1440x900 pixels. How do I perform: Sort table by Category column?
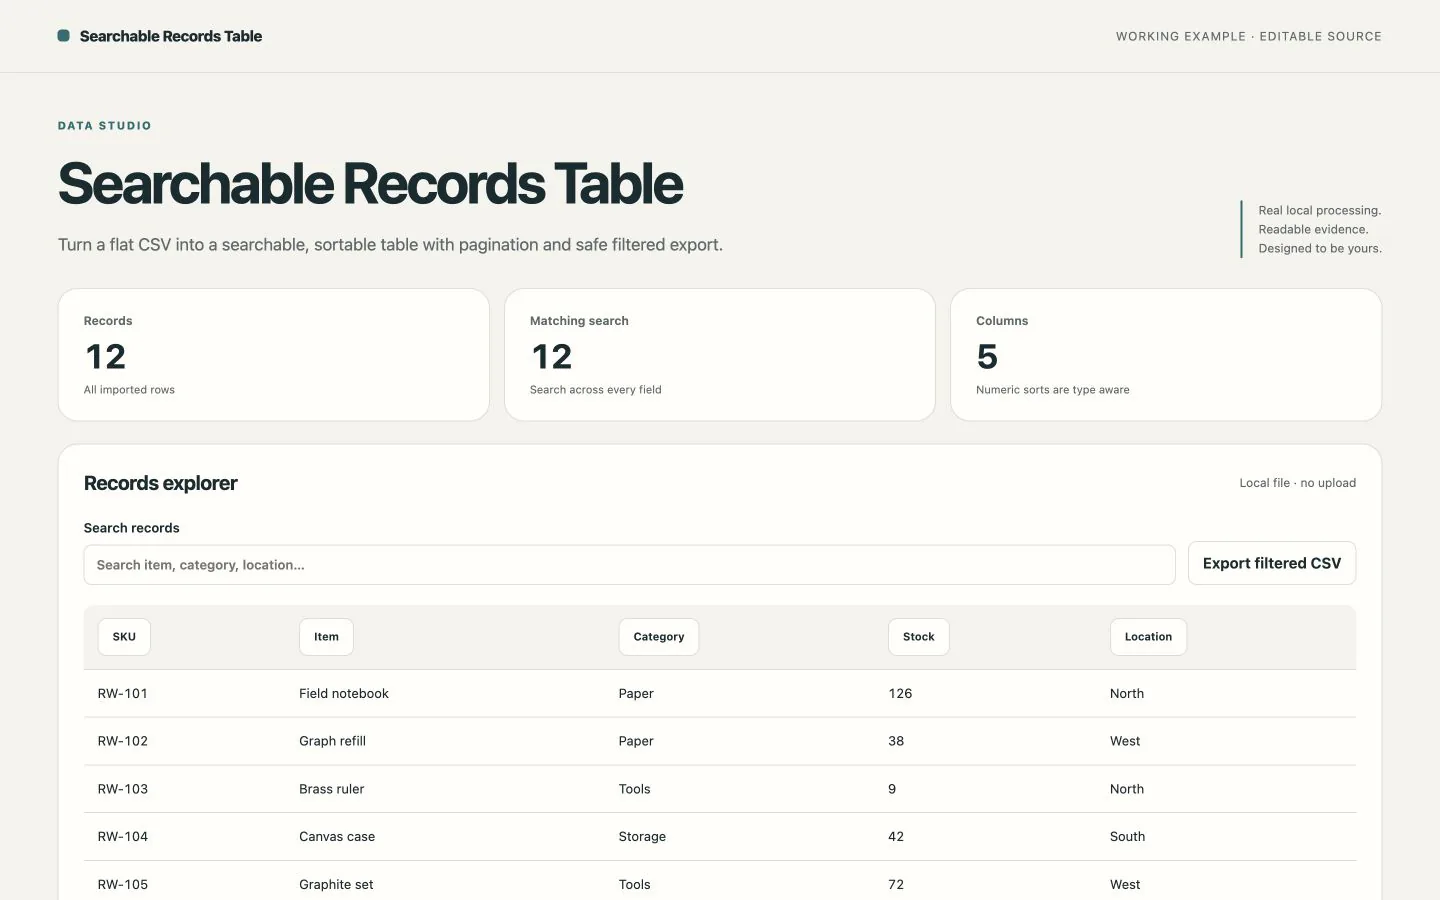(659, 637)
